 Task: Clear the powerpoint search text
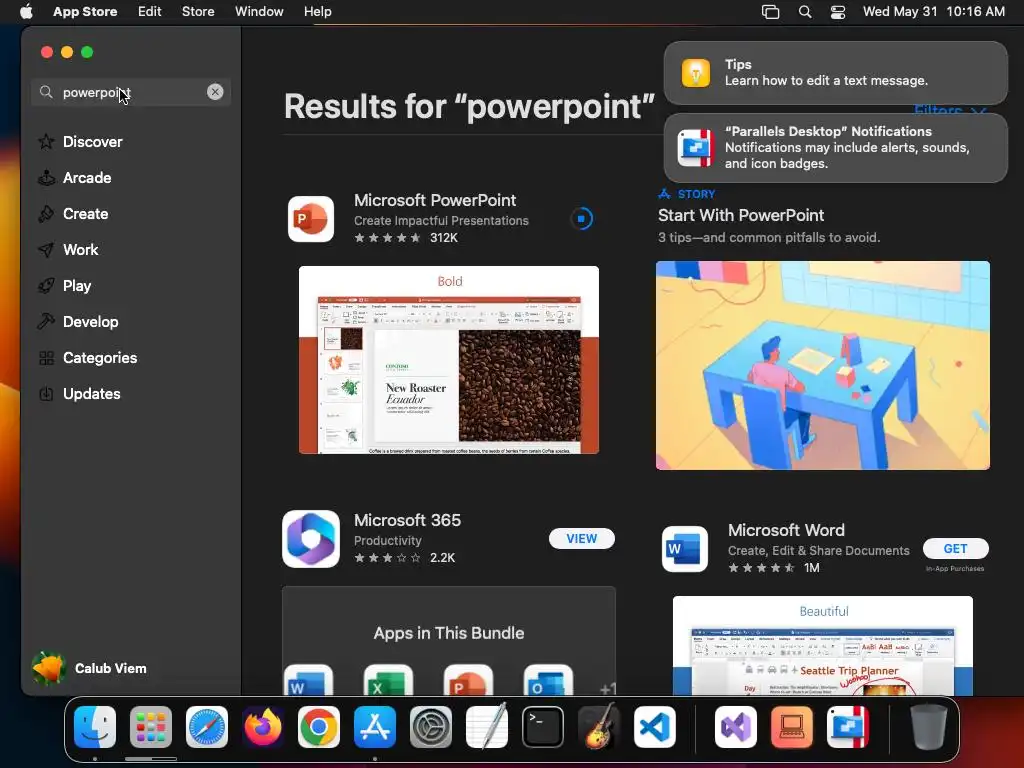click(215, 92)
